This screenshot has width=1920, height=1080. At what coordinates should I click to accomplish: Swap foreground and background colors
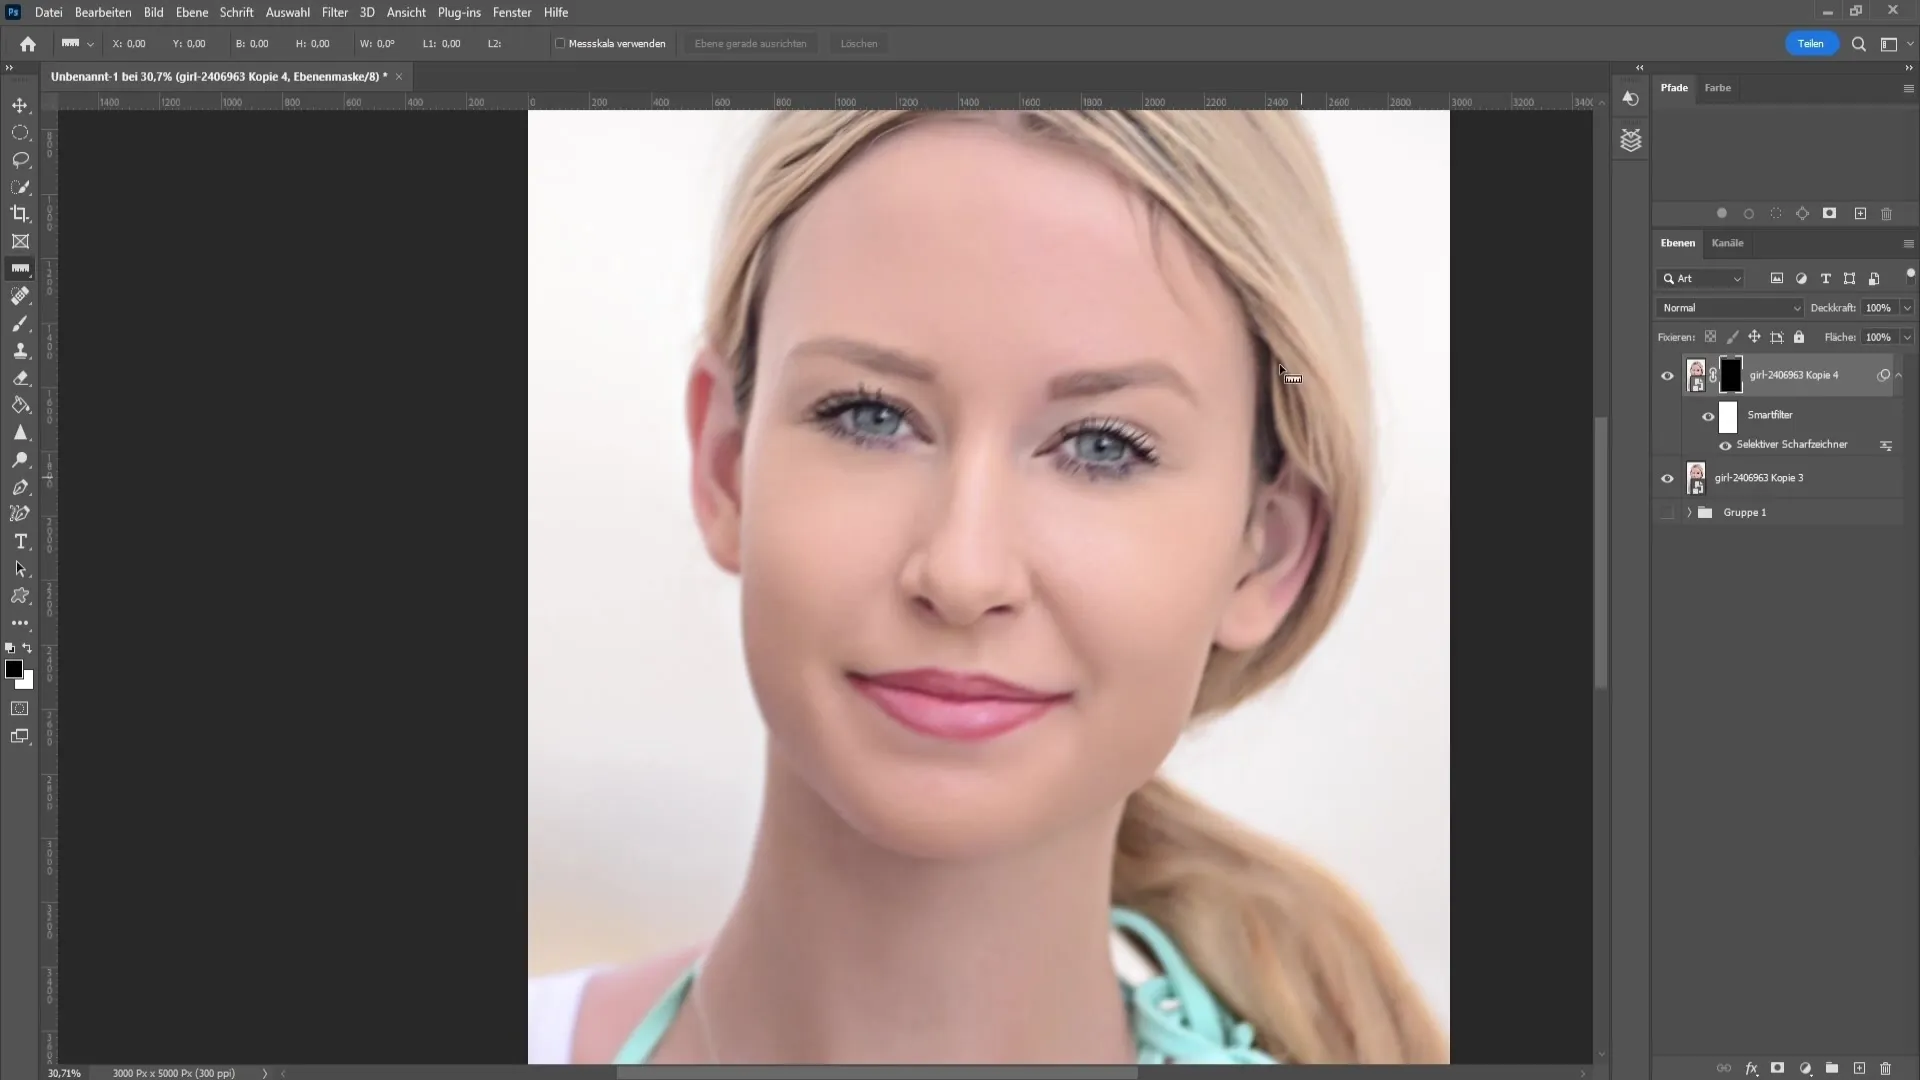[28, 648]
